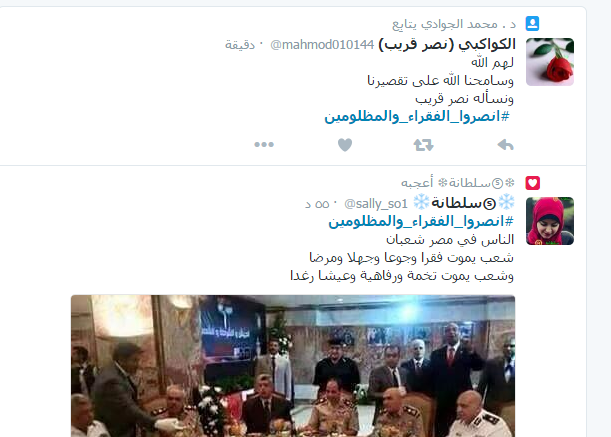The image size is (611, 437).
Task: Open the hashtag link in the second tweet
Action: tap(421, 221)
